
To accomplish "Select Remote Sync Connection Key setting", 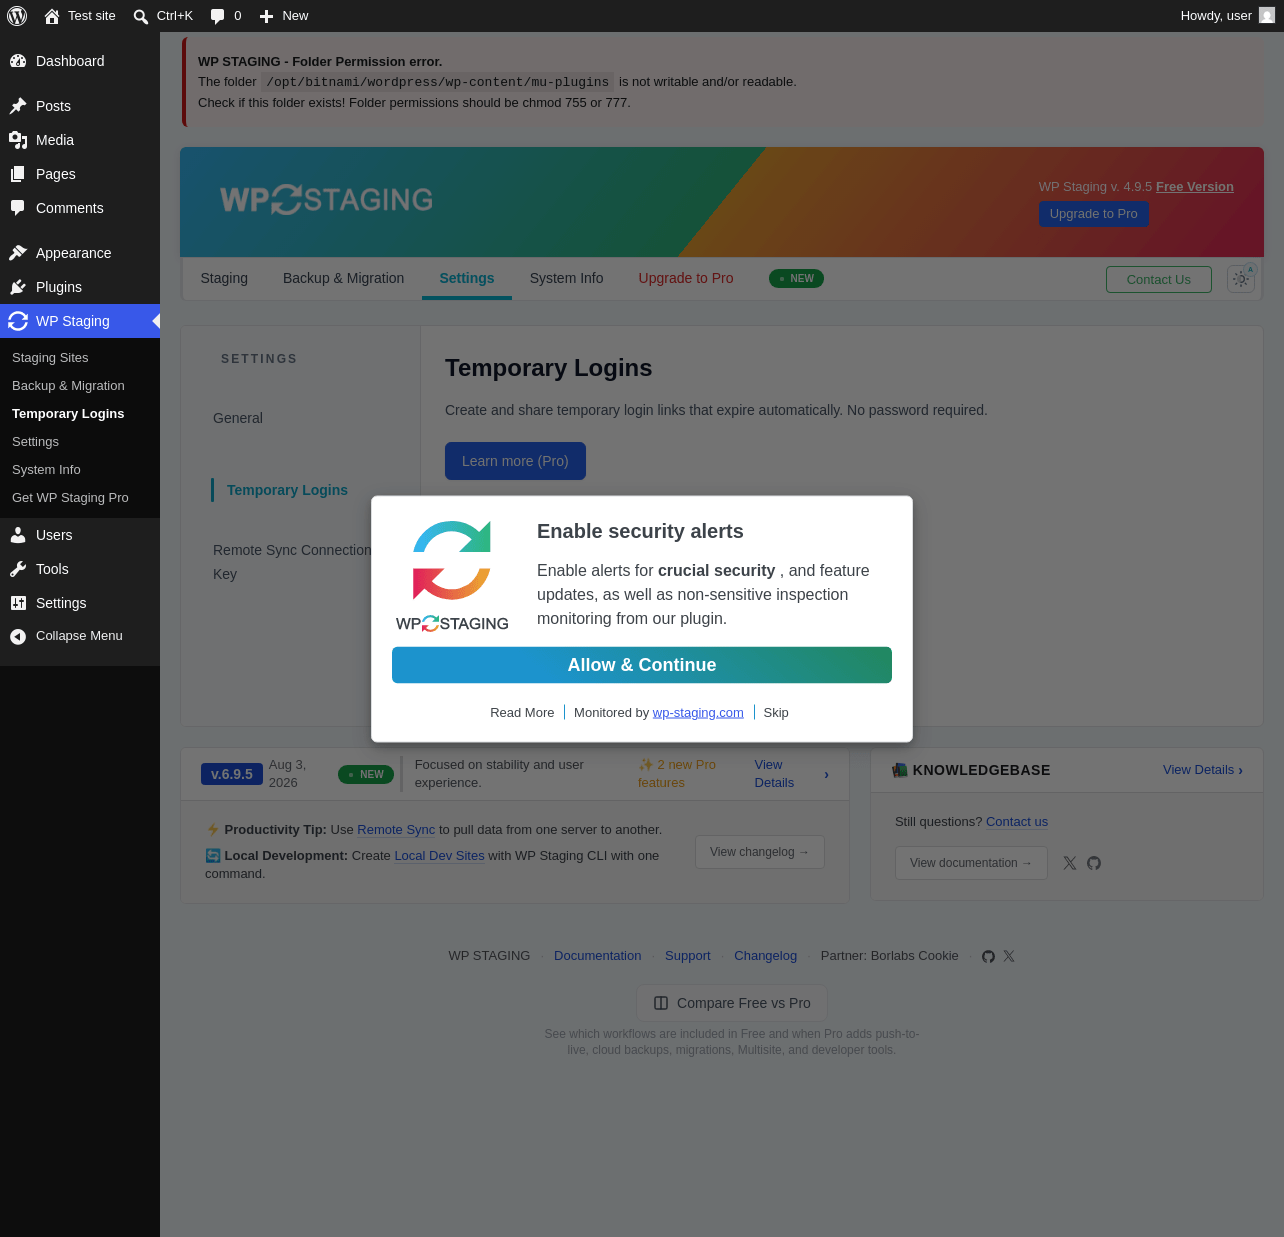I will 292,562.
